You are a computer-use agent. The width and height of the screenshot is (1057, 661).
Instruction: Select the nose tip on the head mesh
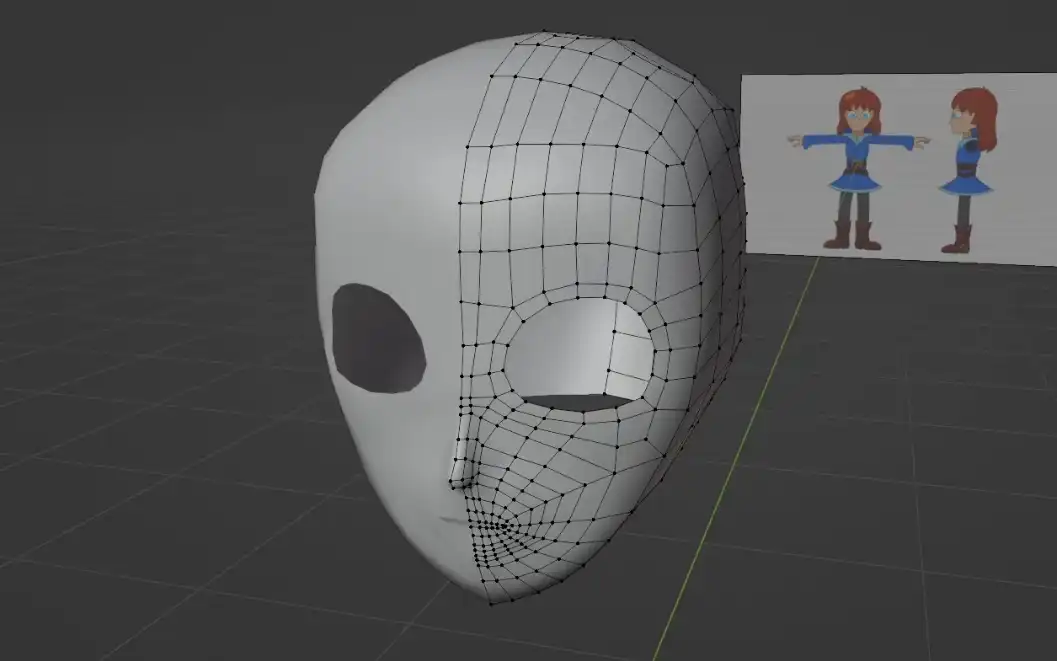pyautogui.click(x=456, y=480)
